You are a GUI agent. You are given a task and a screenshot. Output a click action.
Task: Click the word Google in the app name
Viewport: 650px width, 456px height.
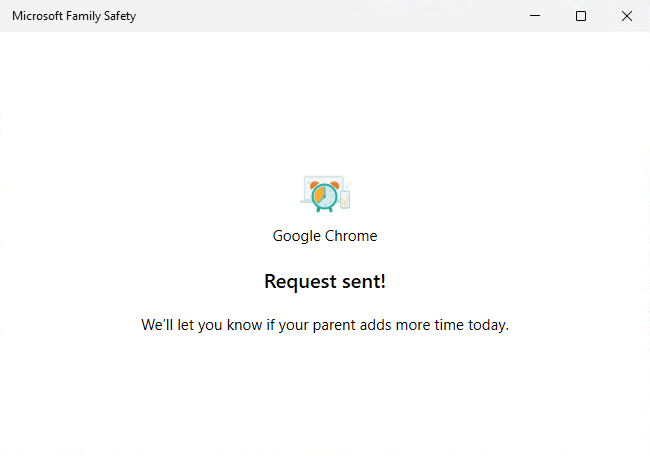[297, 236]
